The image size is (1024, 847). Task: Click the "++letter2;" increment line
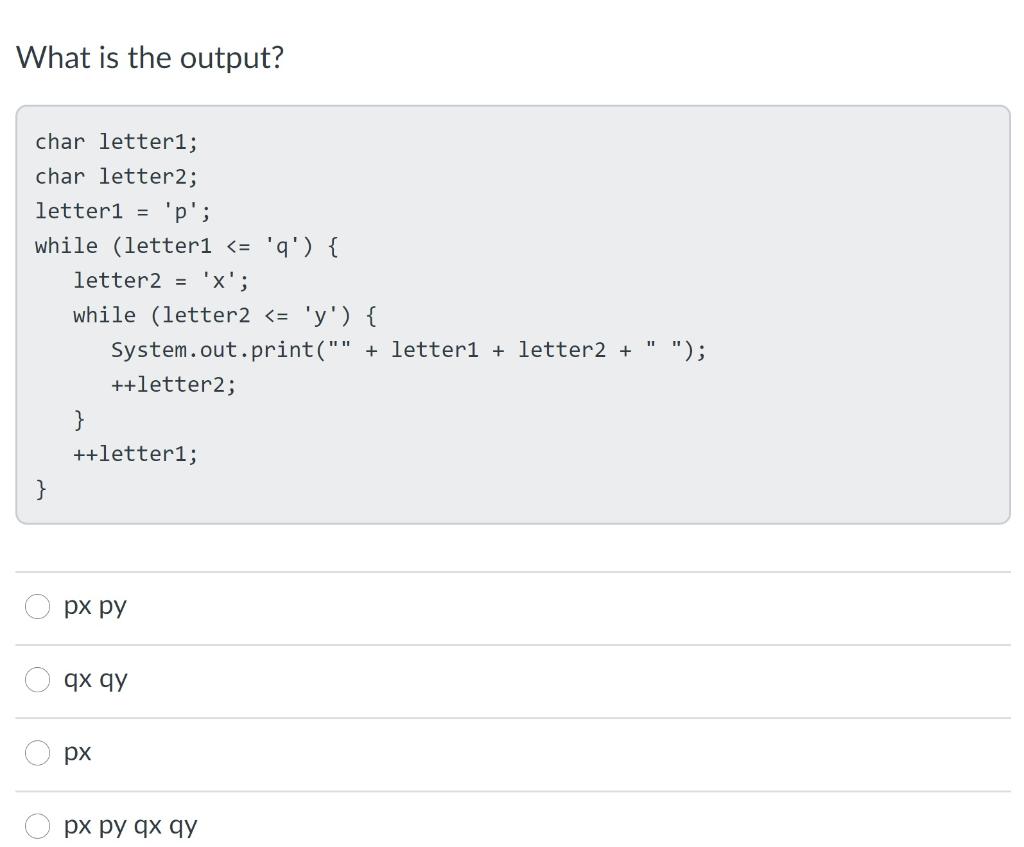(173, 383)
